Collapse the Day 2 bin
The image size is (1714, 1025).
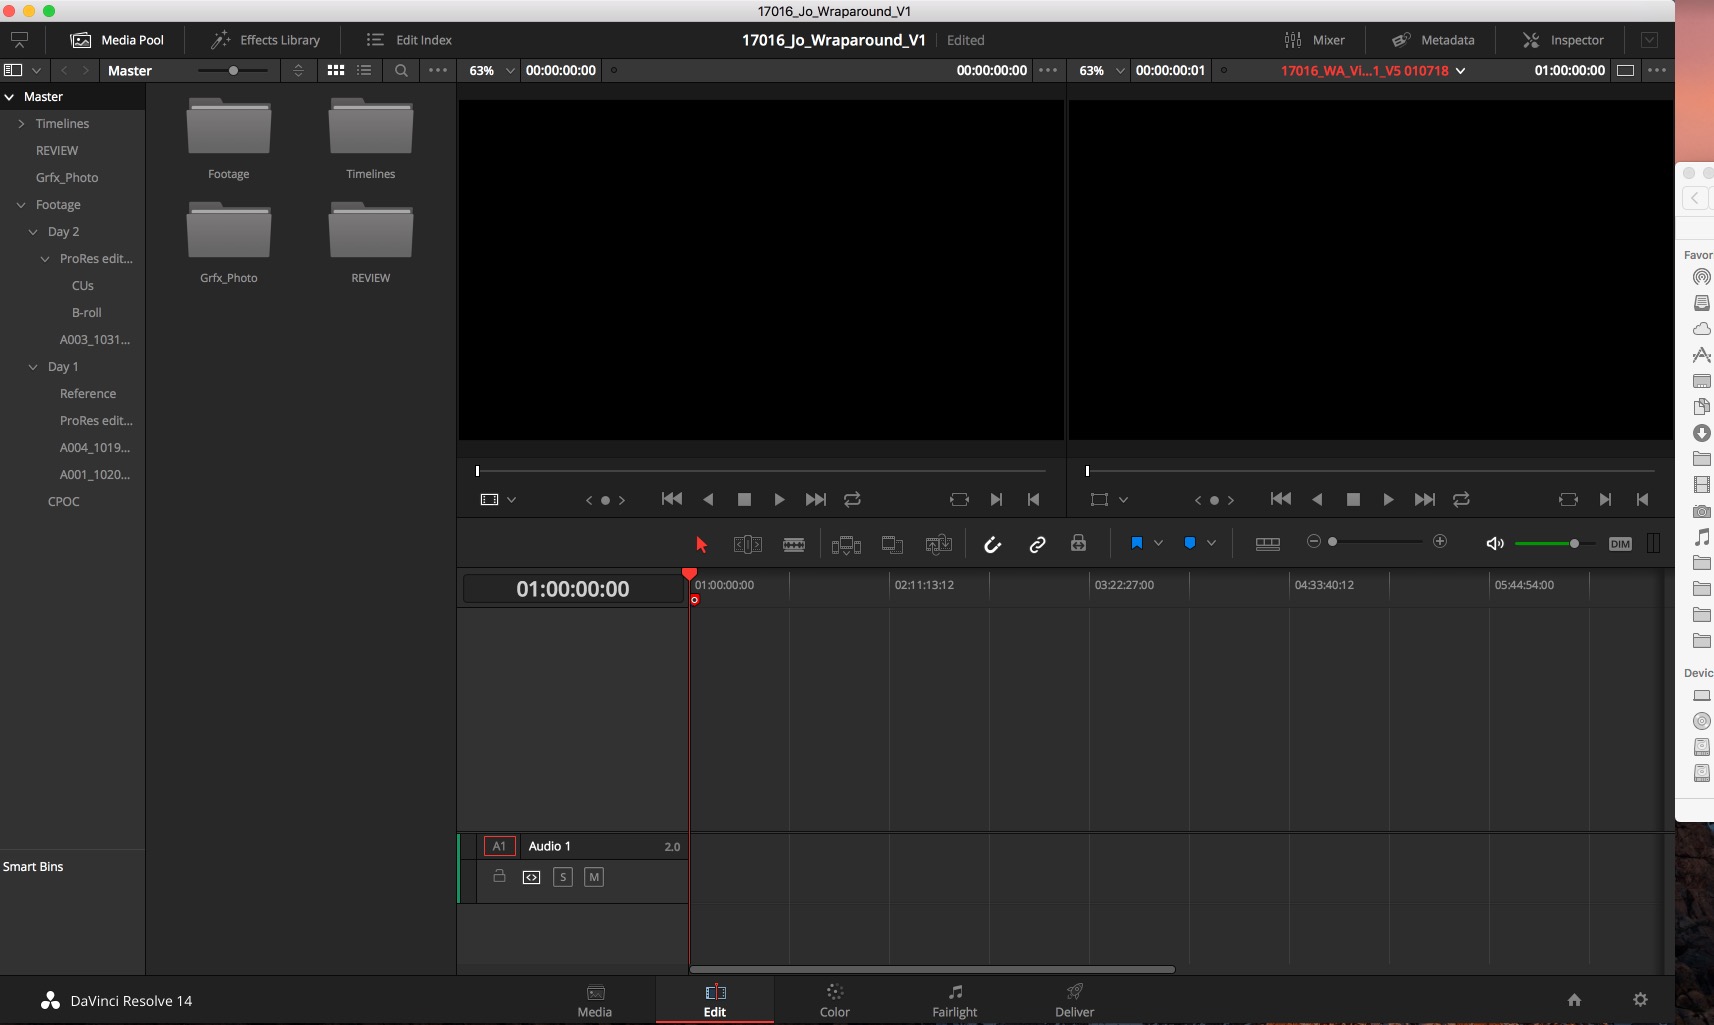click(x=33, y=232)
